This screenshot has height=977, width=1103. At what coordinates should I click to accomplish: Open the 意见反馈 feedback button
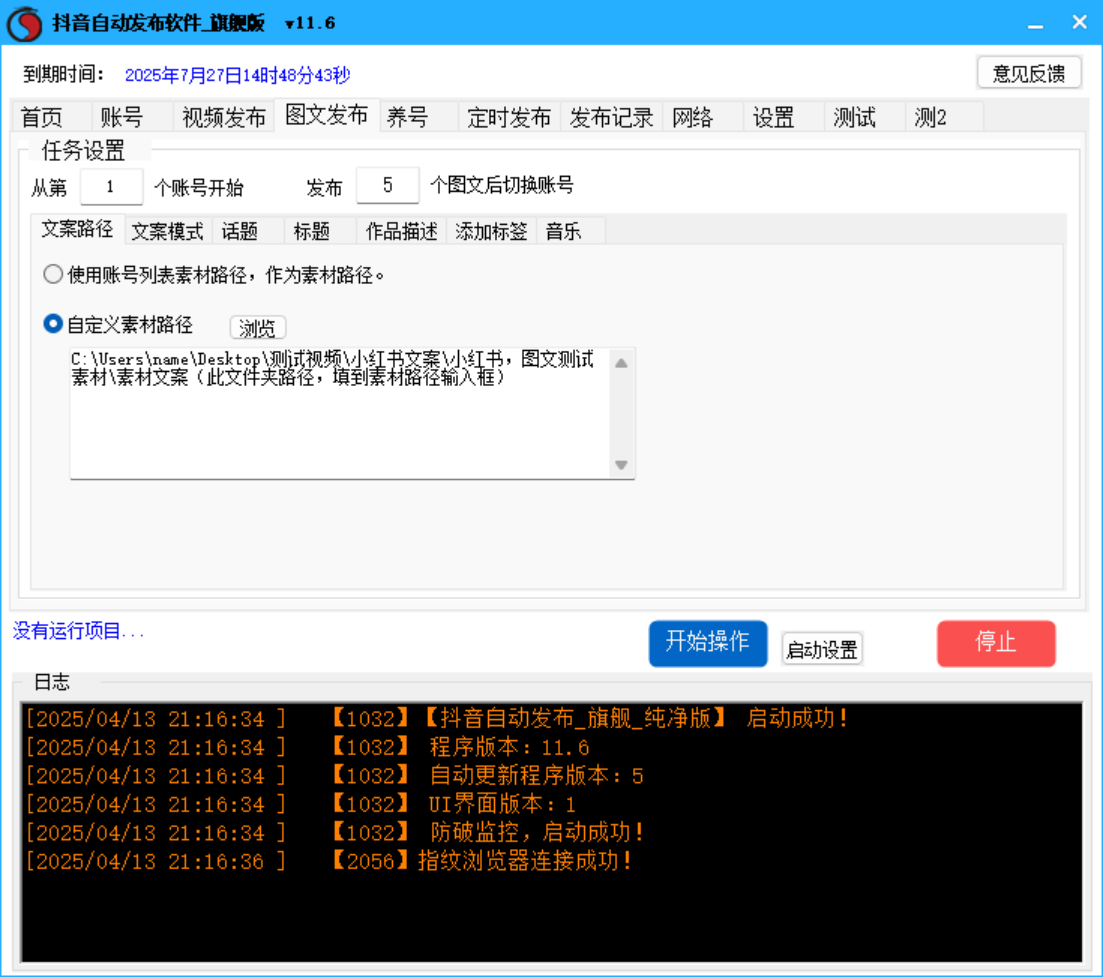(x=1028, y=73)
